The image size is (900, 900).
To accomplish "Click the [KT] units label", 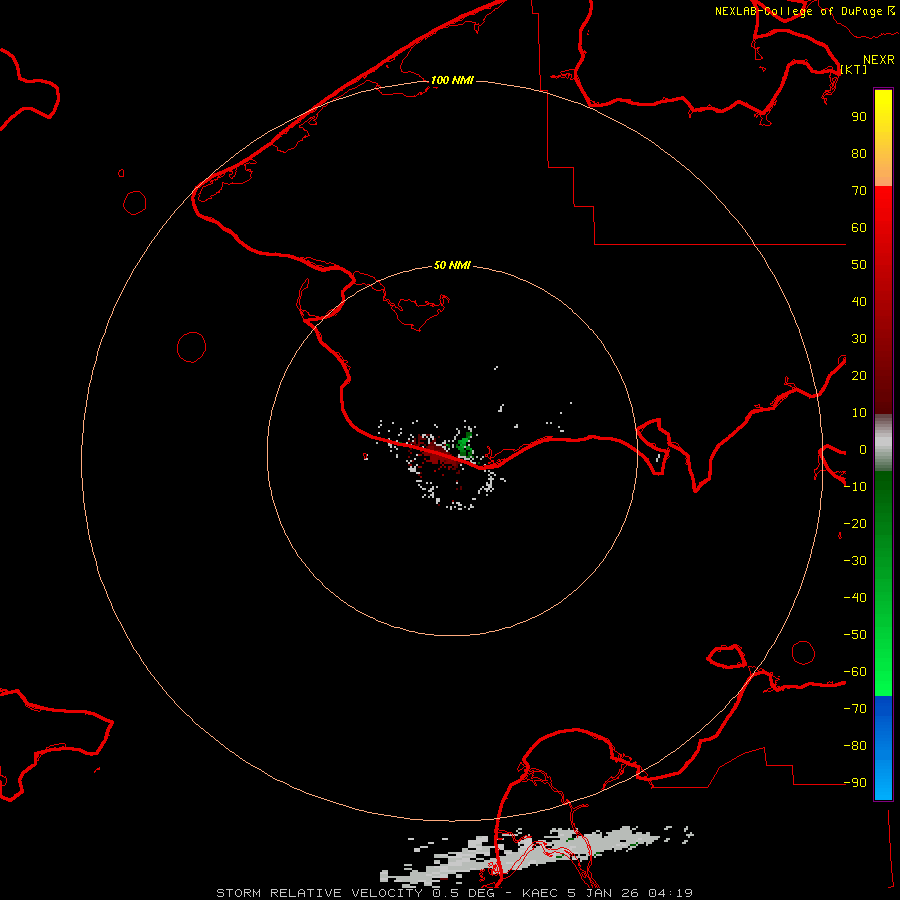I will pyautogui.click(x=854, y=69).
